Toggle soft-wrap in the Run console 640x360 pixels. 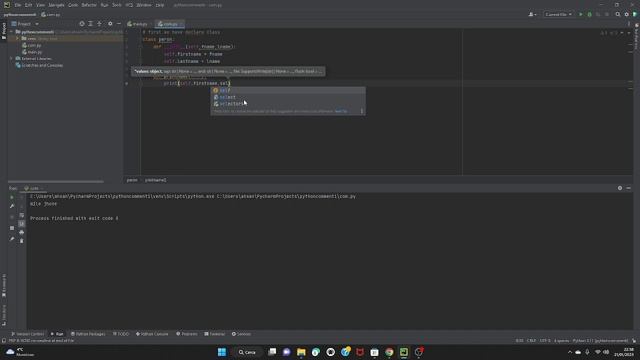(x=22, y=215)
